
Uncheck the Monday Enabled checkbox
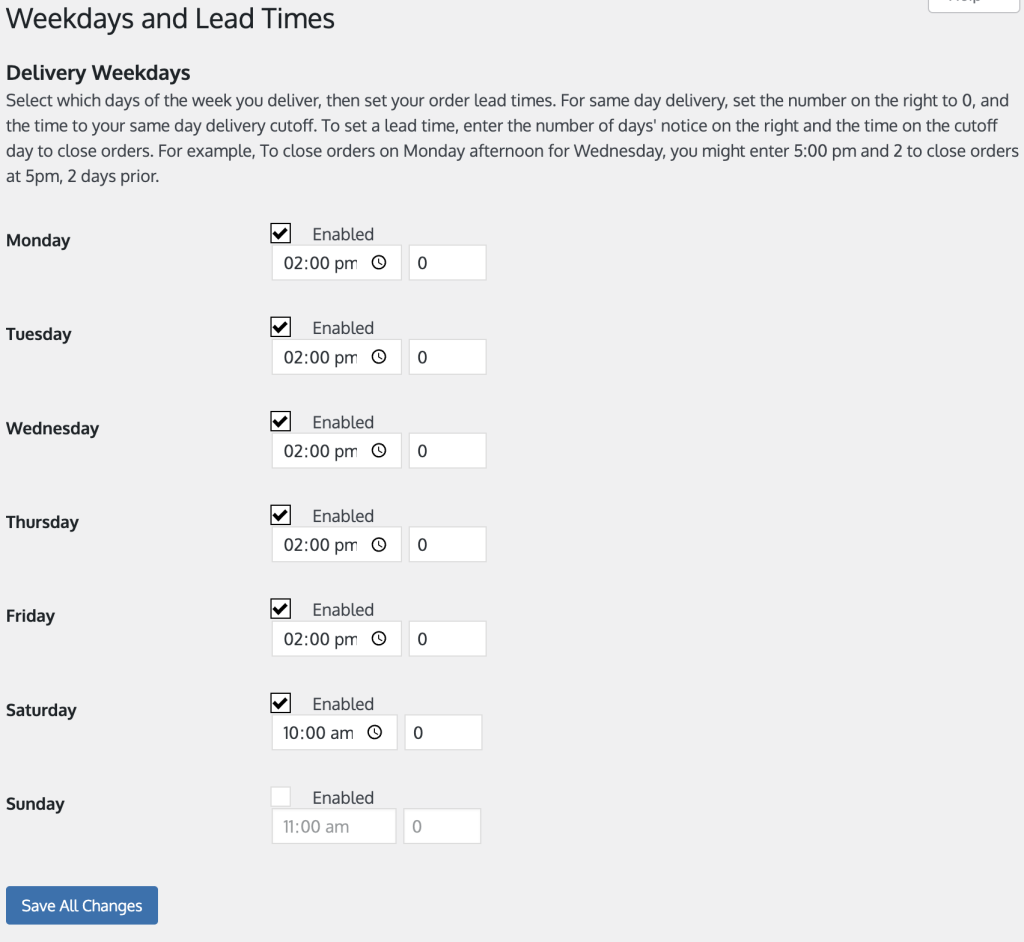coord(281,233)
